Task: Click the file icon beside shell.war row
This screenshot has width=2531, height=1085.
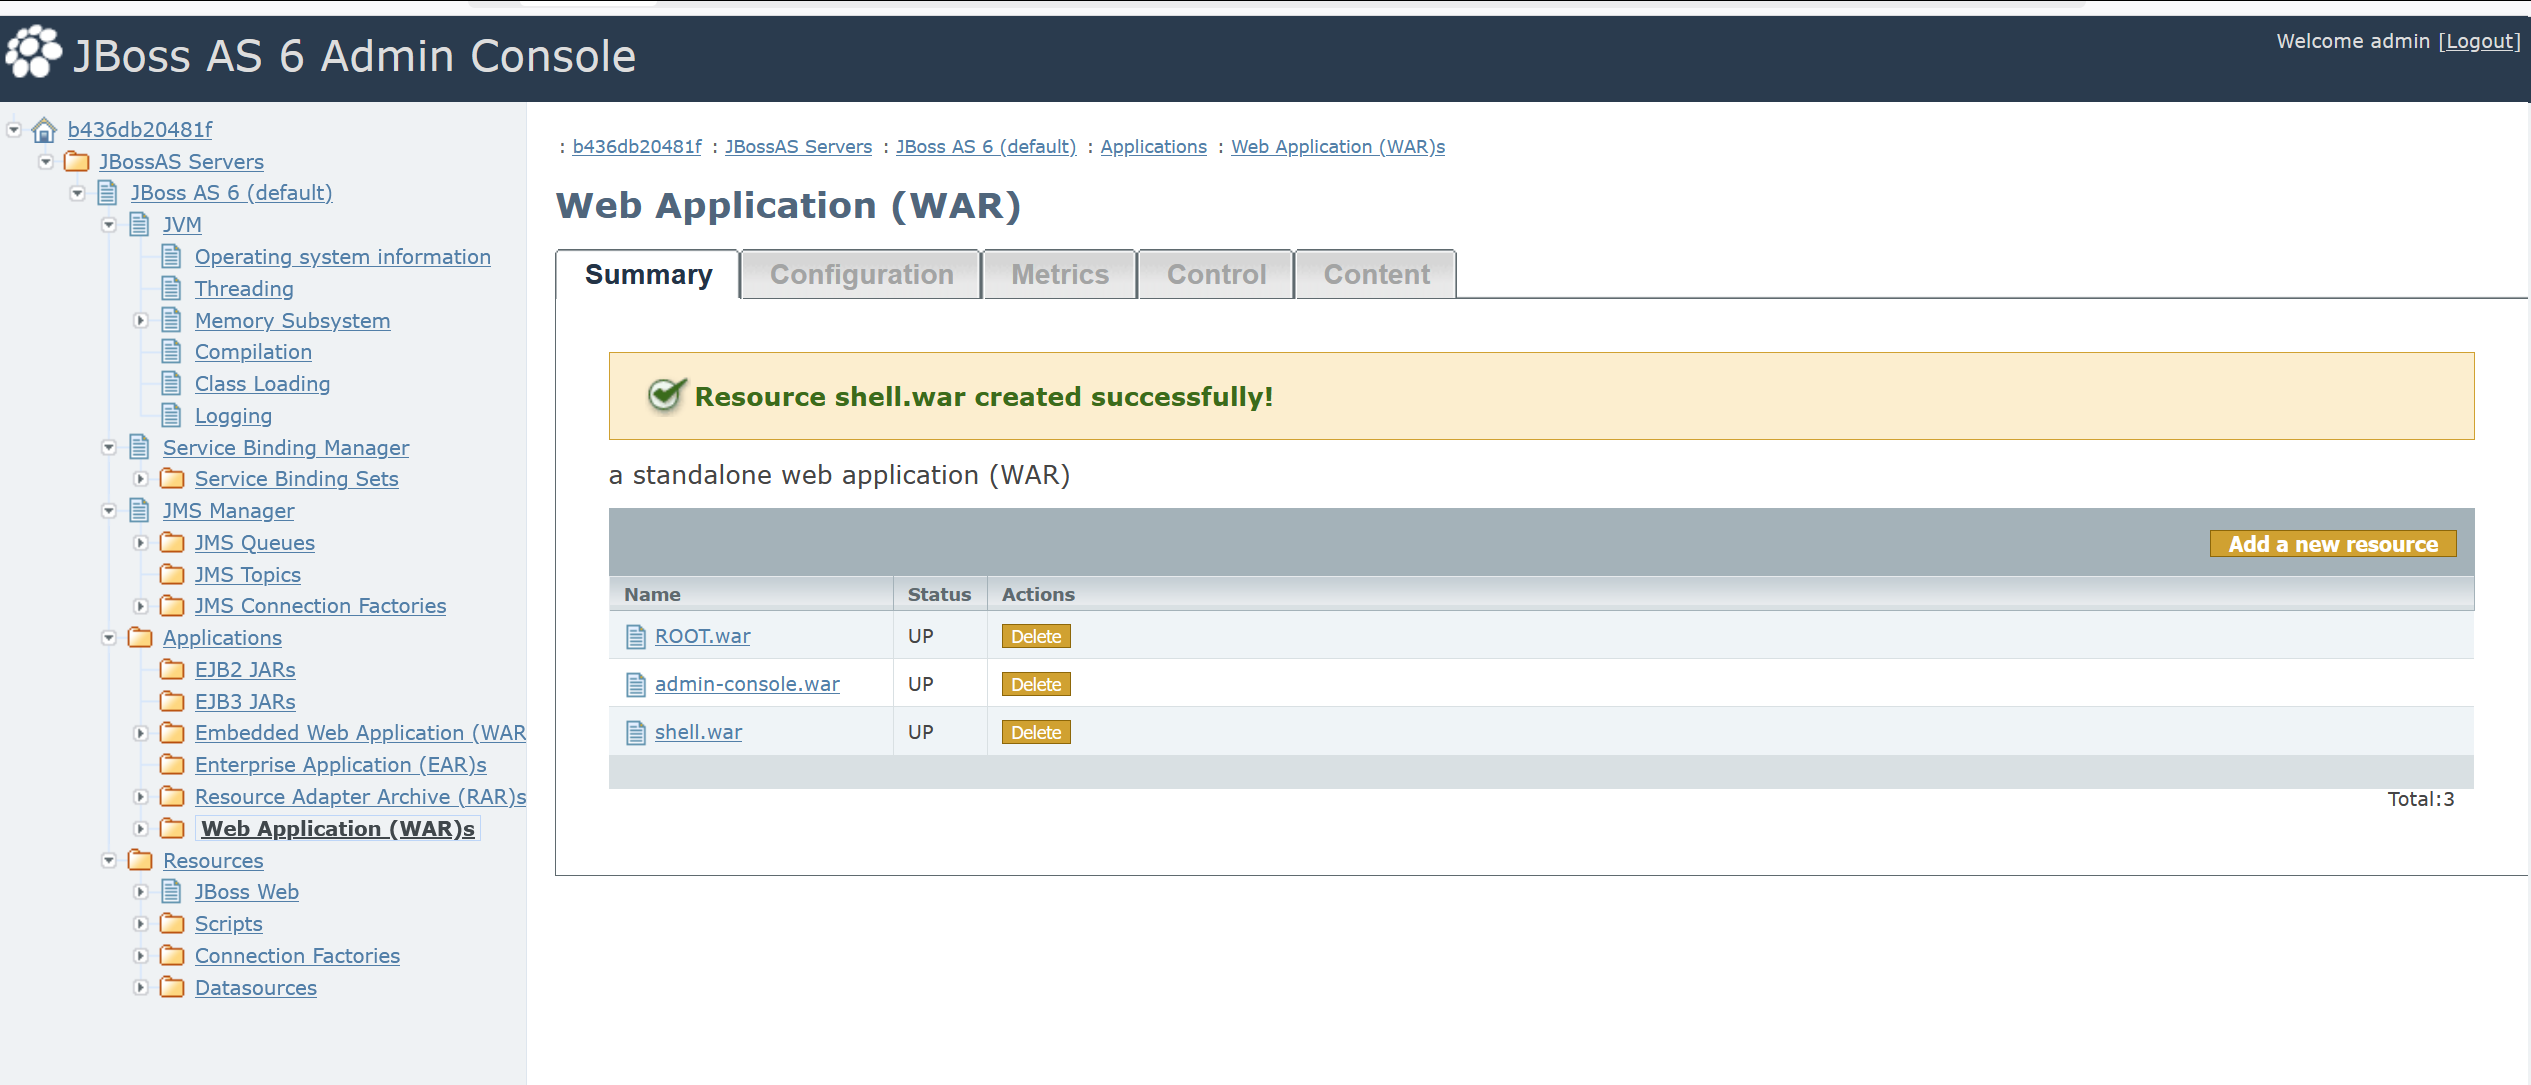Action: (x=636, y=732)
